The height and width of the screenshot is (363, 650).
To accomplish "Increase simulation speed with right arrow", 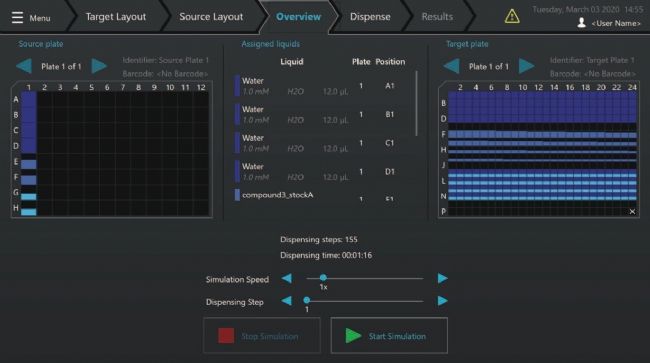I will coord(442,278).
